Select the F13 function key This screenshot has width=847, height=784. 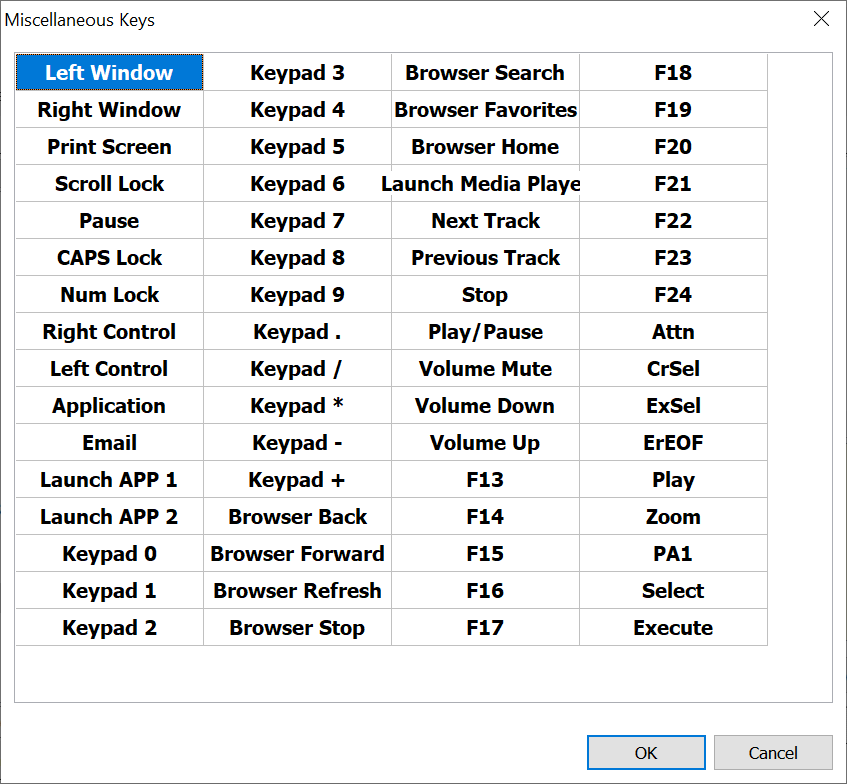tap(485, 480)
